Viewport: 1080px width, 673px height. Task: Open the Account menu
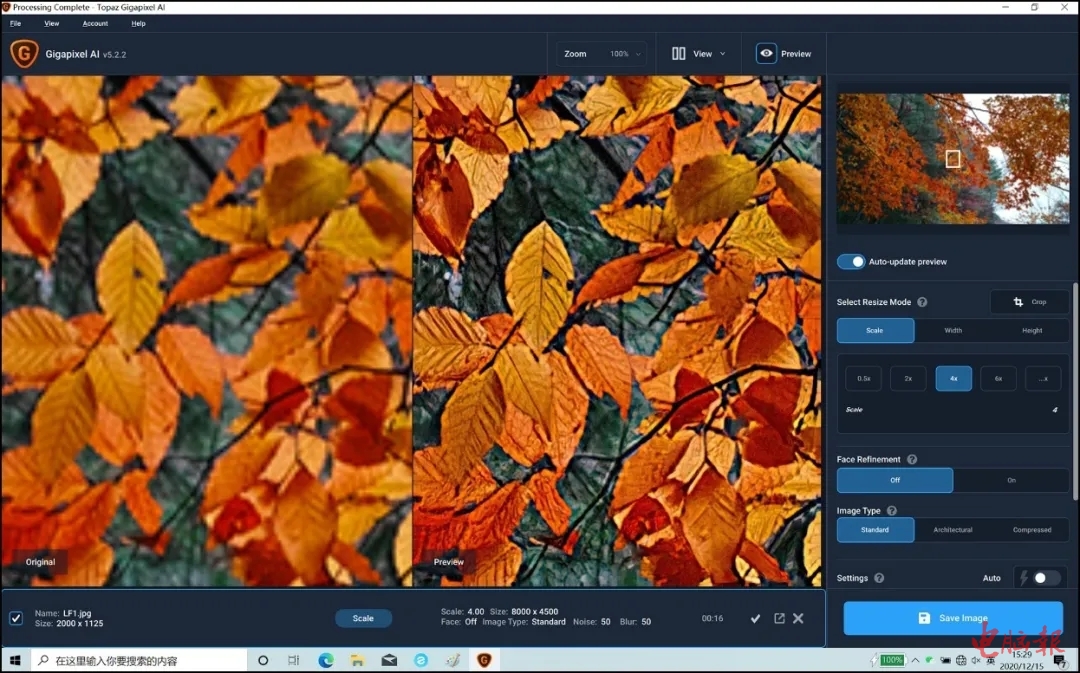[95, 23]
